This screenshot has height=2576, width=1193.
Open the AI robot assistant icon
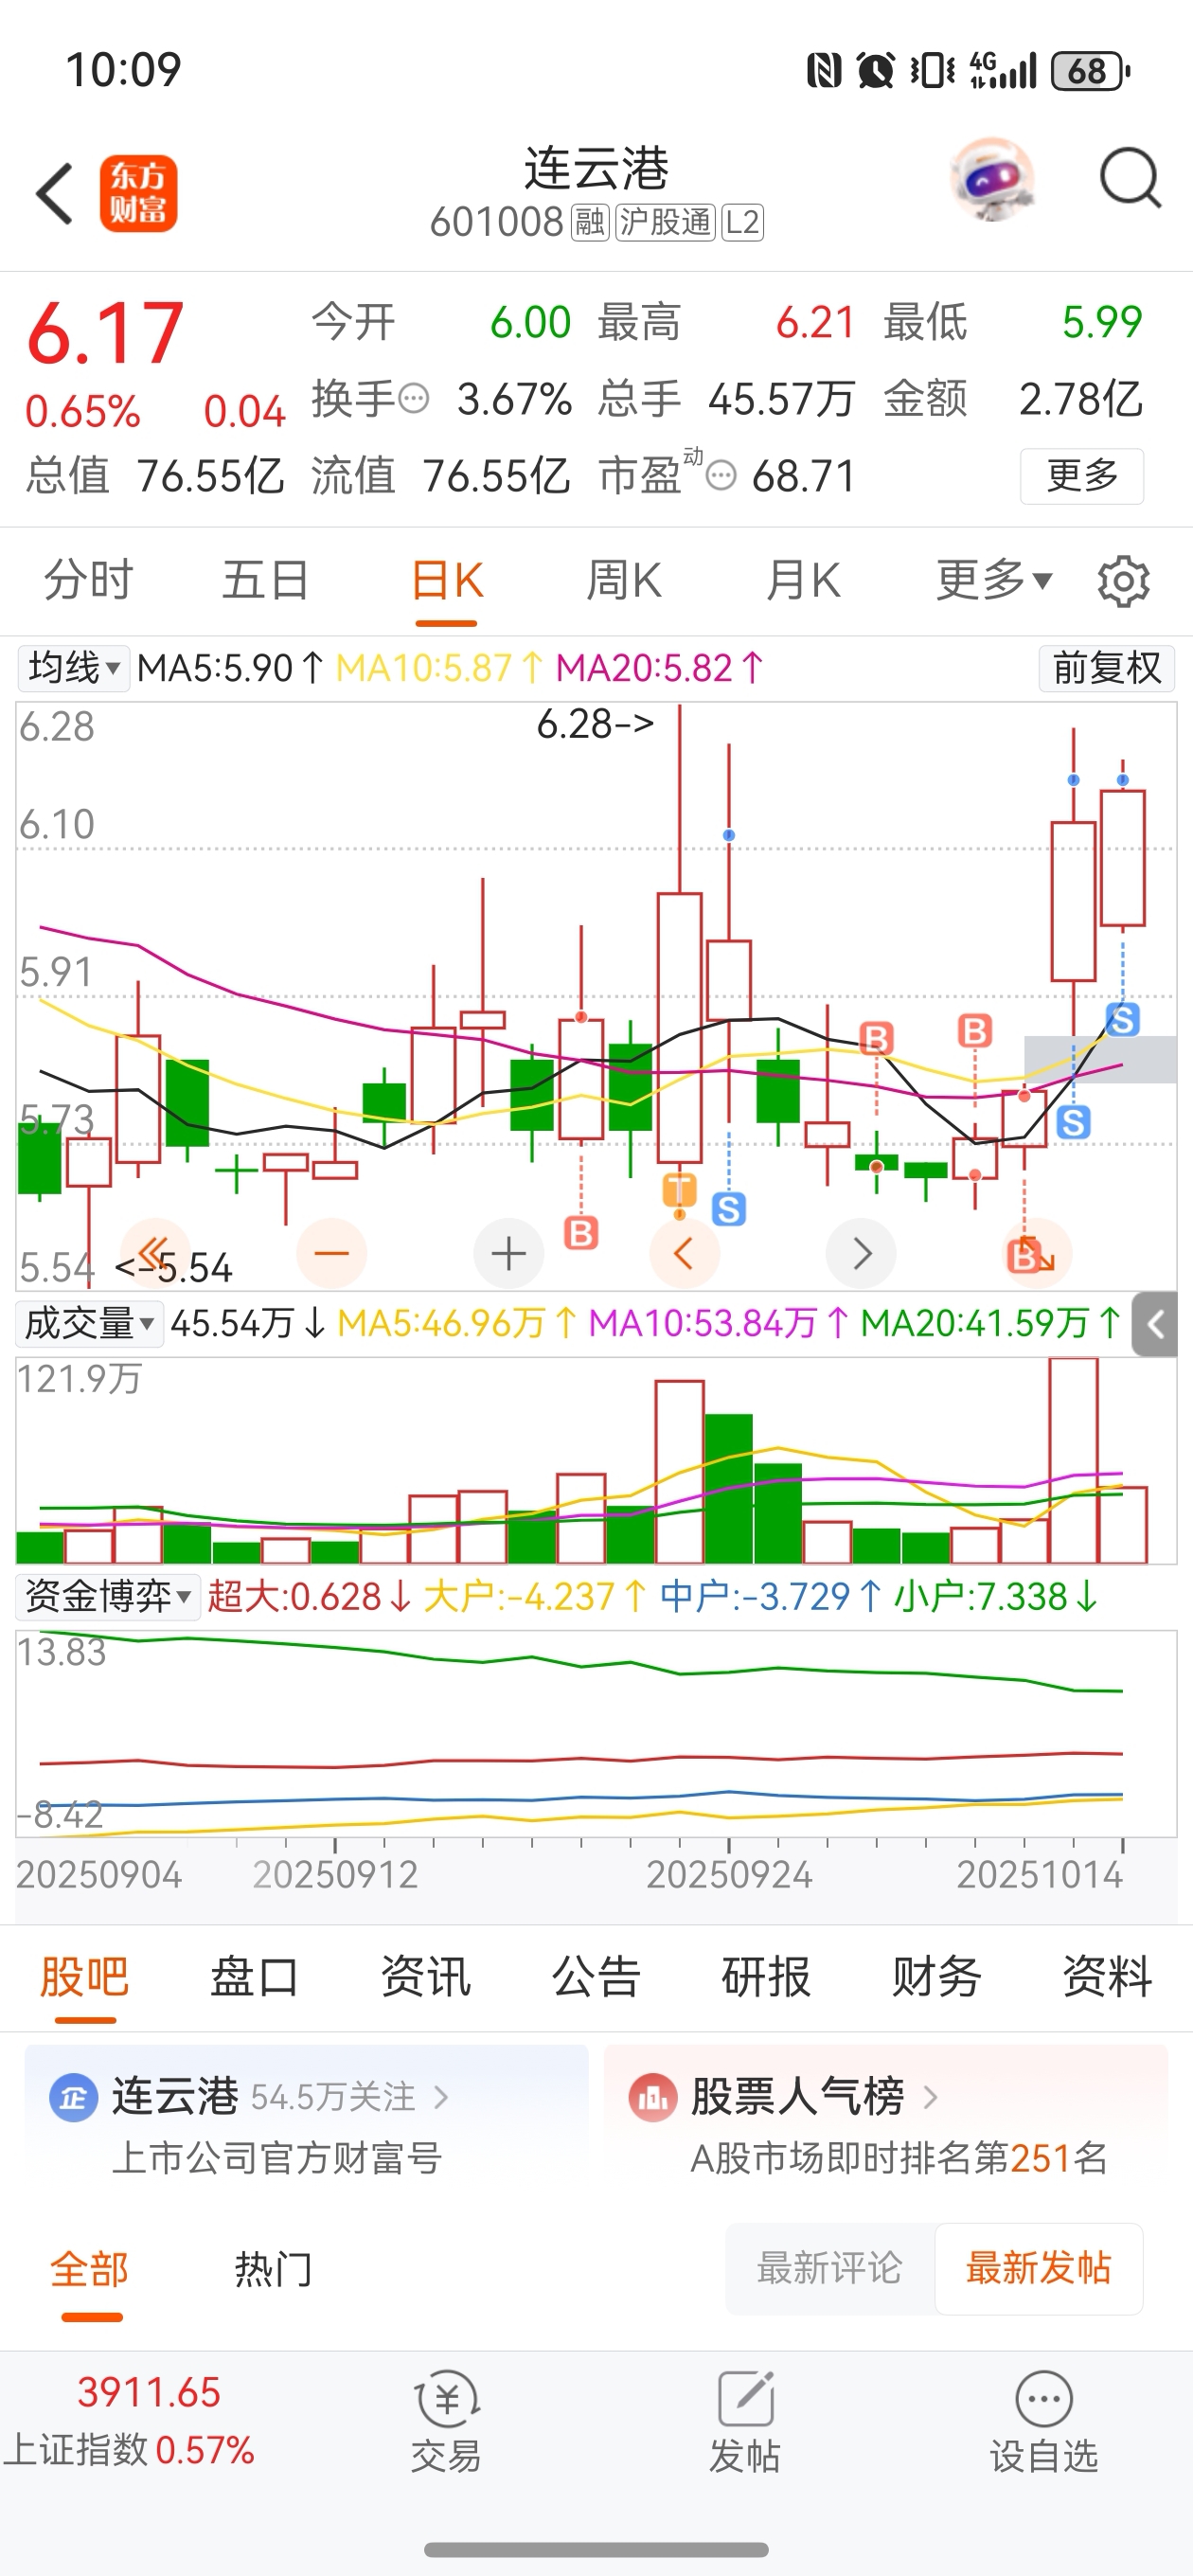991,180
